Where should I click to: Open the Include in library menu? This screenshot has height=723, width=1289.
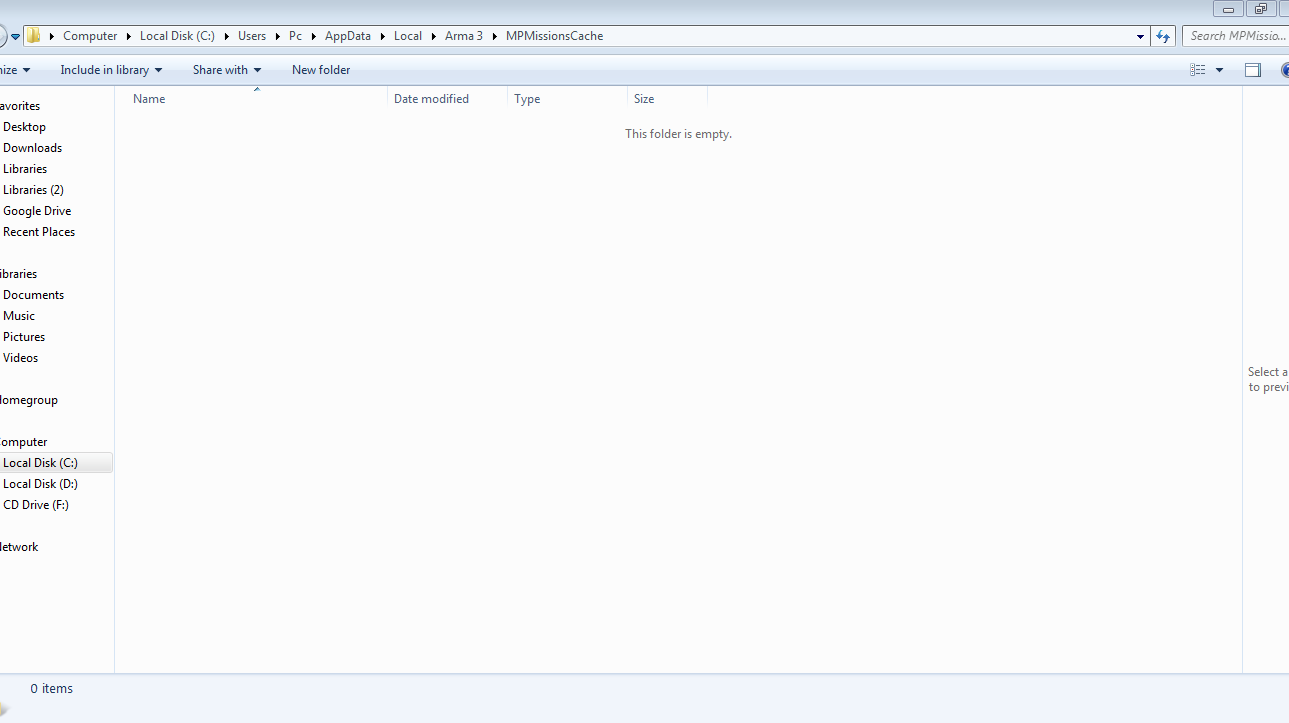[x=111, y=70]
